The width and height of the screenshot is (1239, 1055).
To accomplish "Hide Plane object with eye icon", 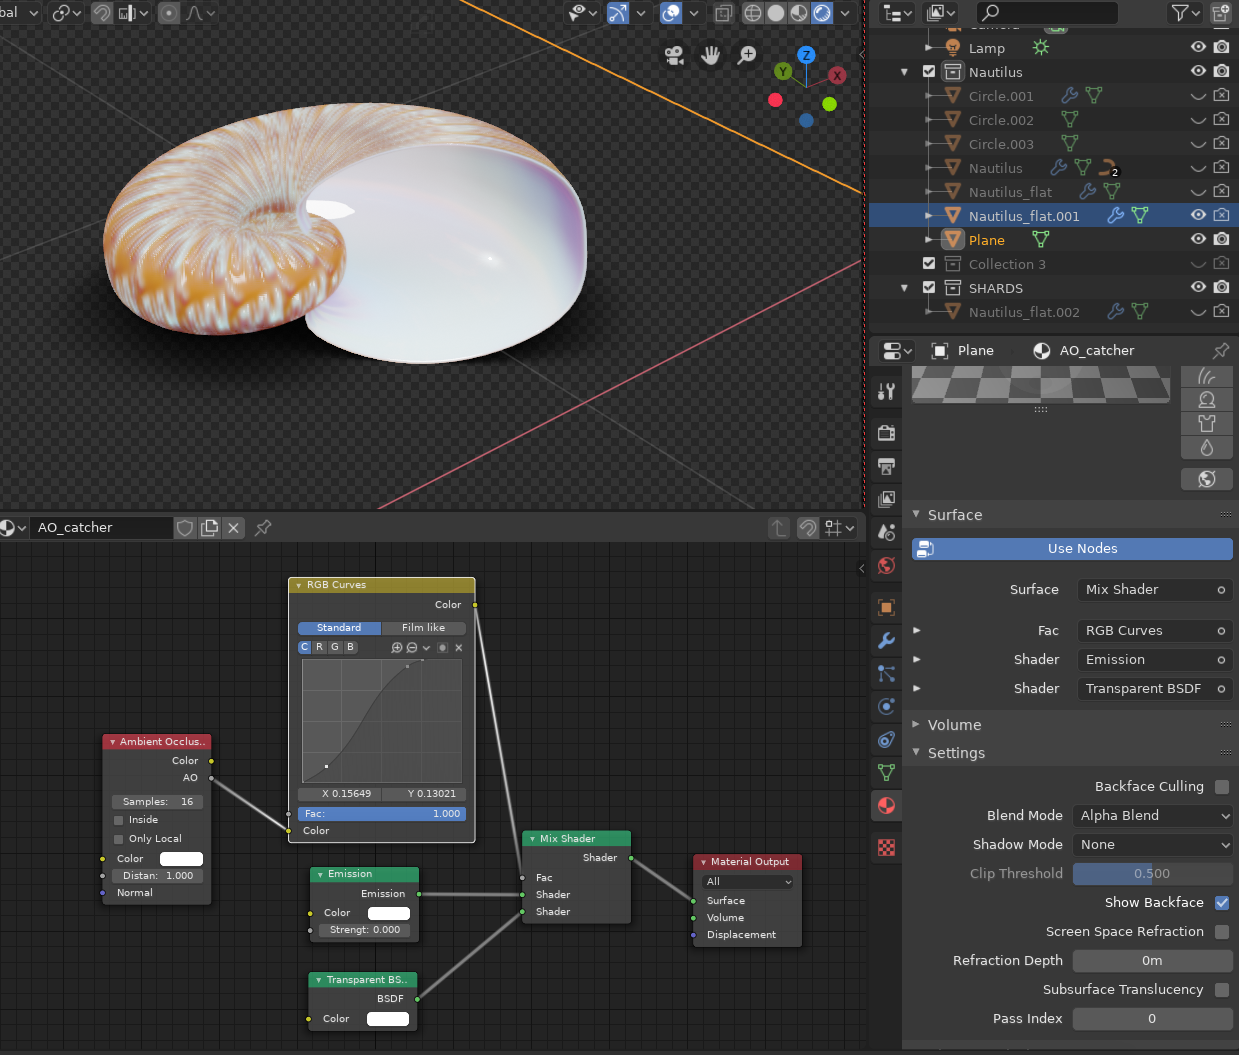I will click(x=1198, y=240).
